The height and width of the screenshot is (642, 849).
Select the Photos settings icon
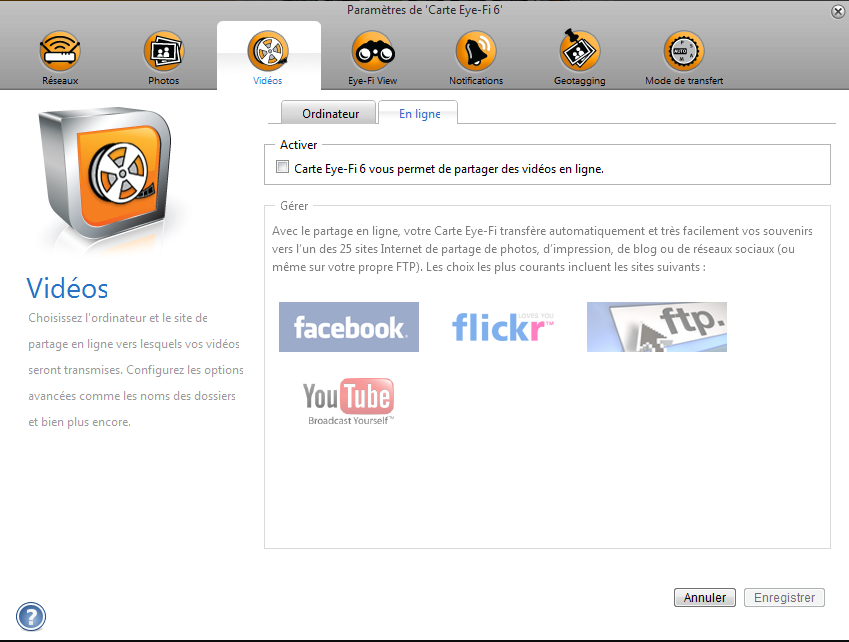[164, 51]
